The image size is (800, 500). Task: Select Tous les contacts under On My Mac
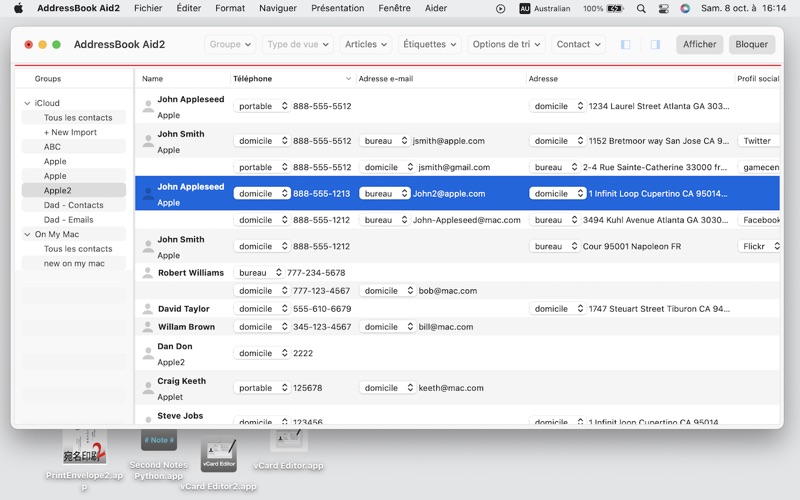coord(73,249)
